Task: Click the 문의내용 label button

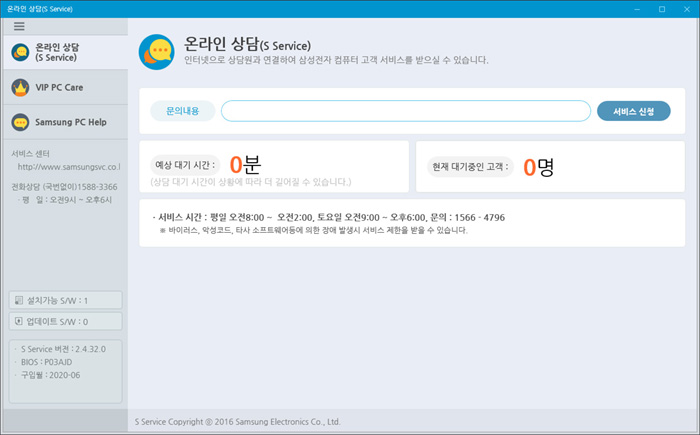Action: [183, 111]
